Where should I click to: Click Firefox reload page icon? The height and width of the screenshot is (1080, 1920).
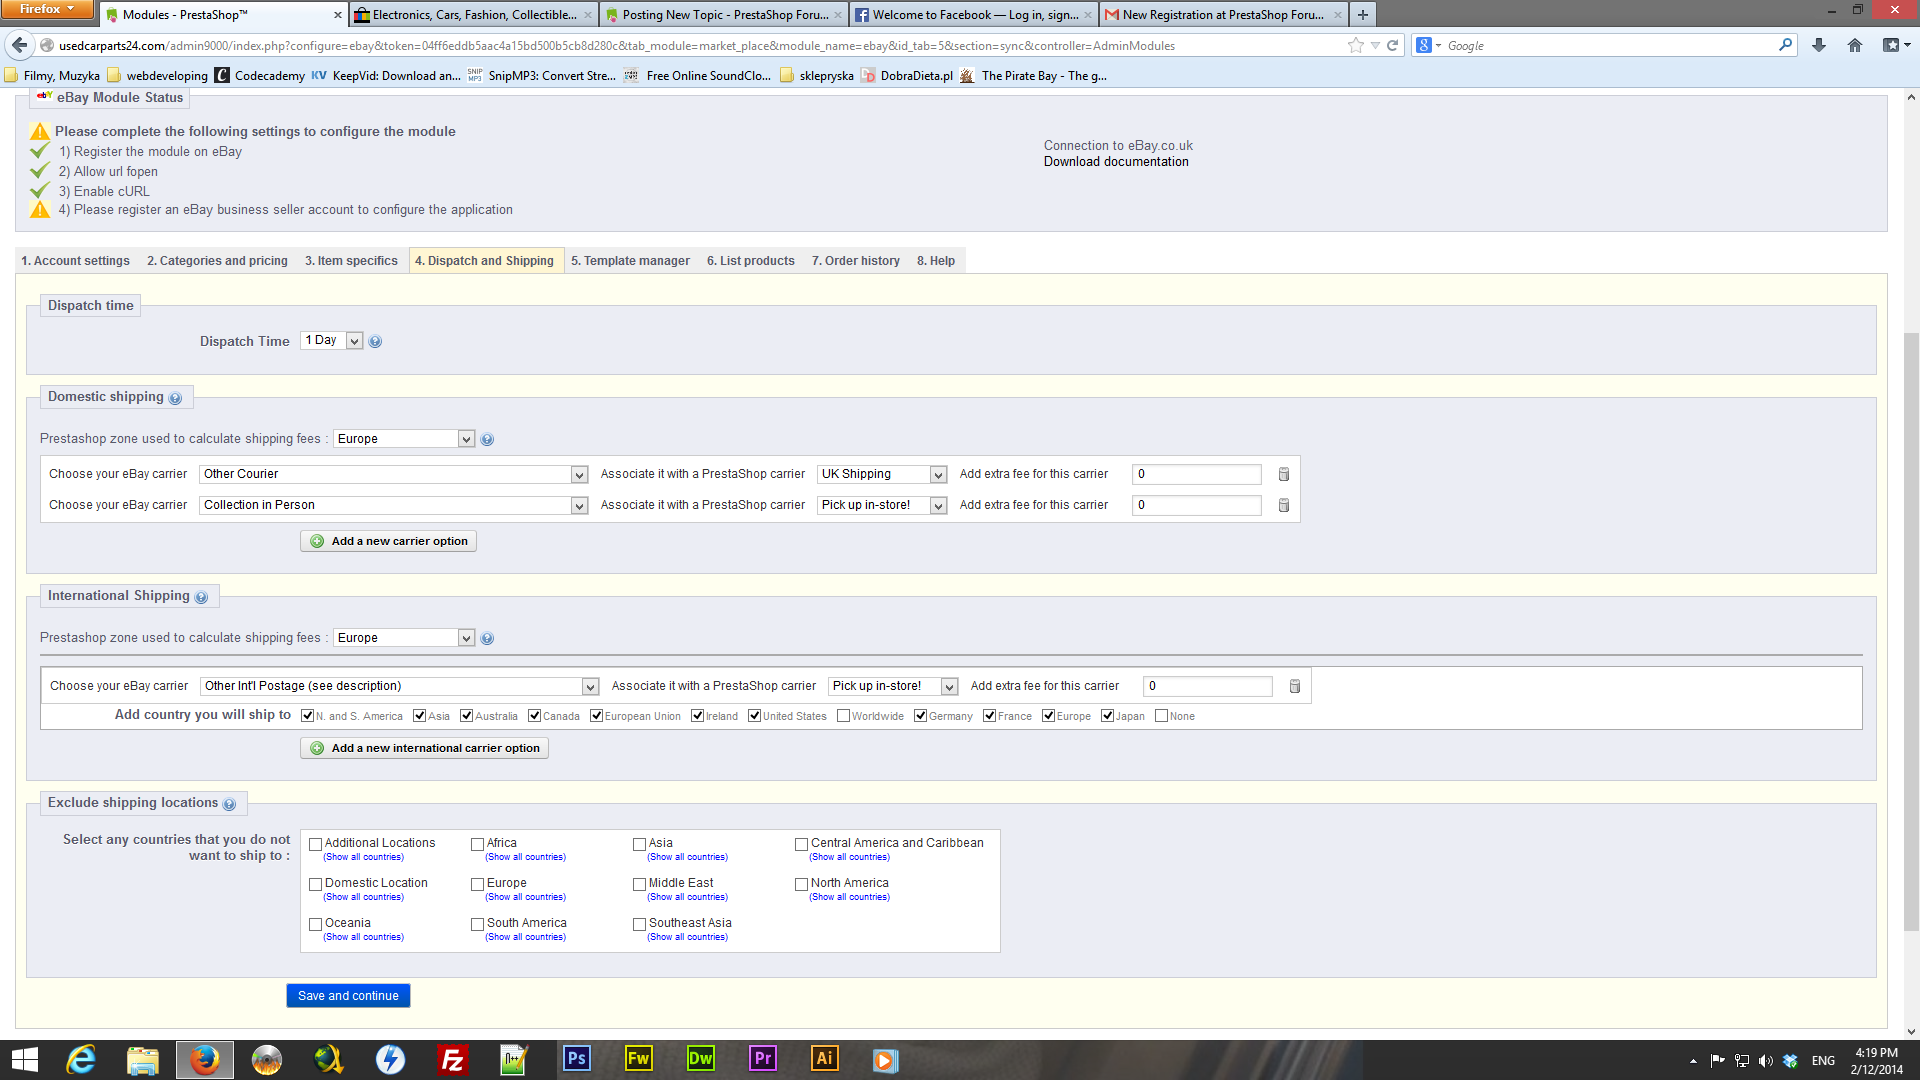(x=1392, y=45)
